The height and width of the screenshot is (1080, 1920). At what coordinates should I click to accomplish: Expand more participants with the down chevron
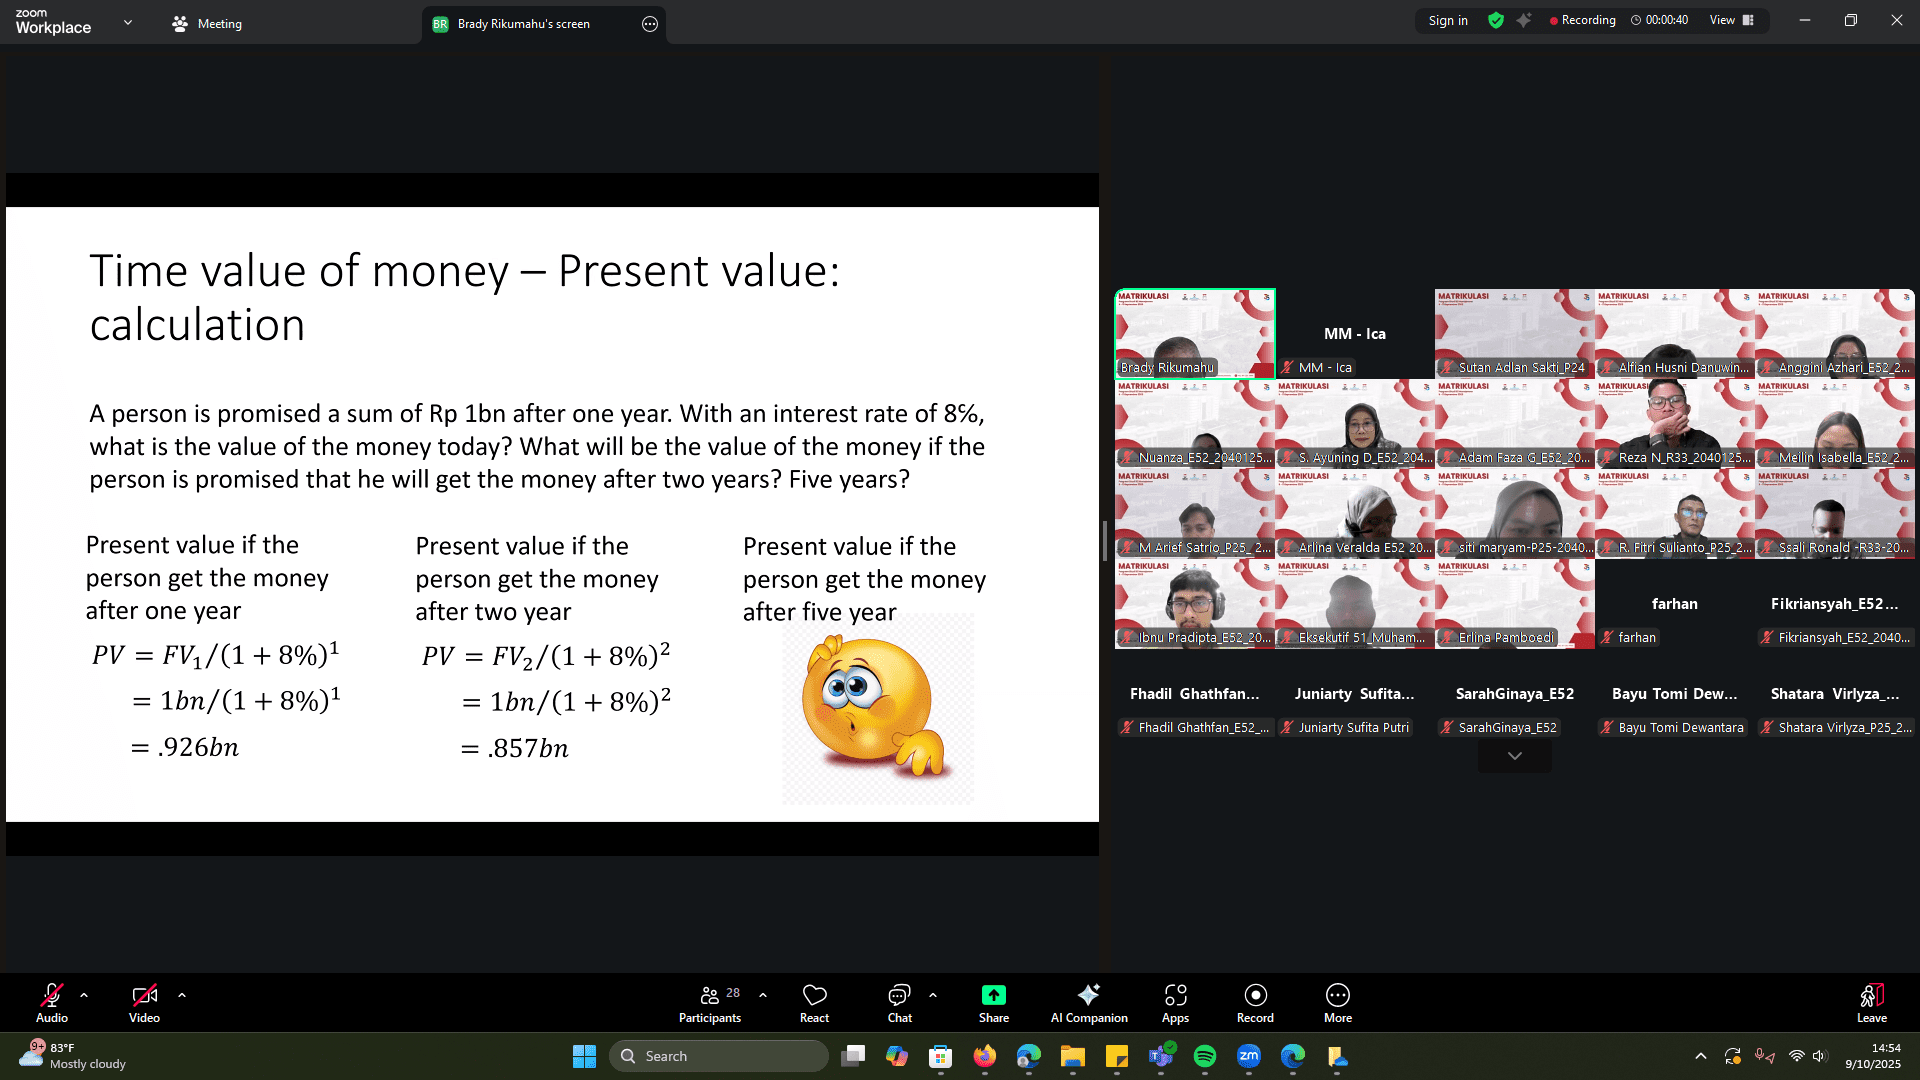click(x=1514, y=756)
